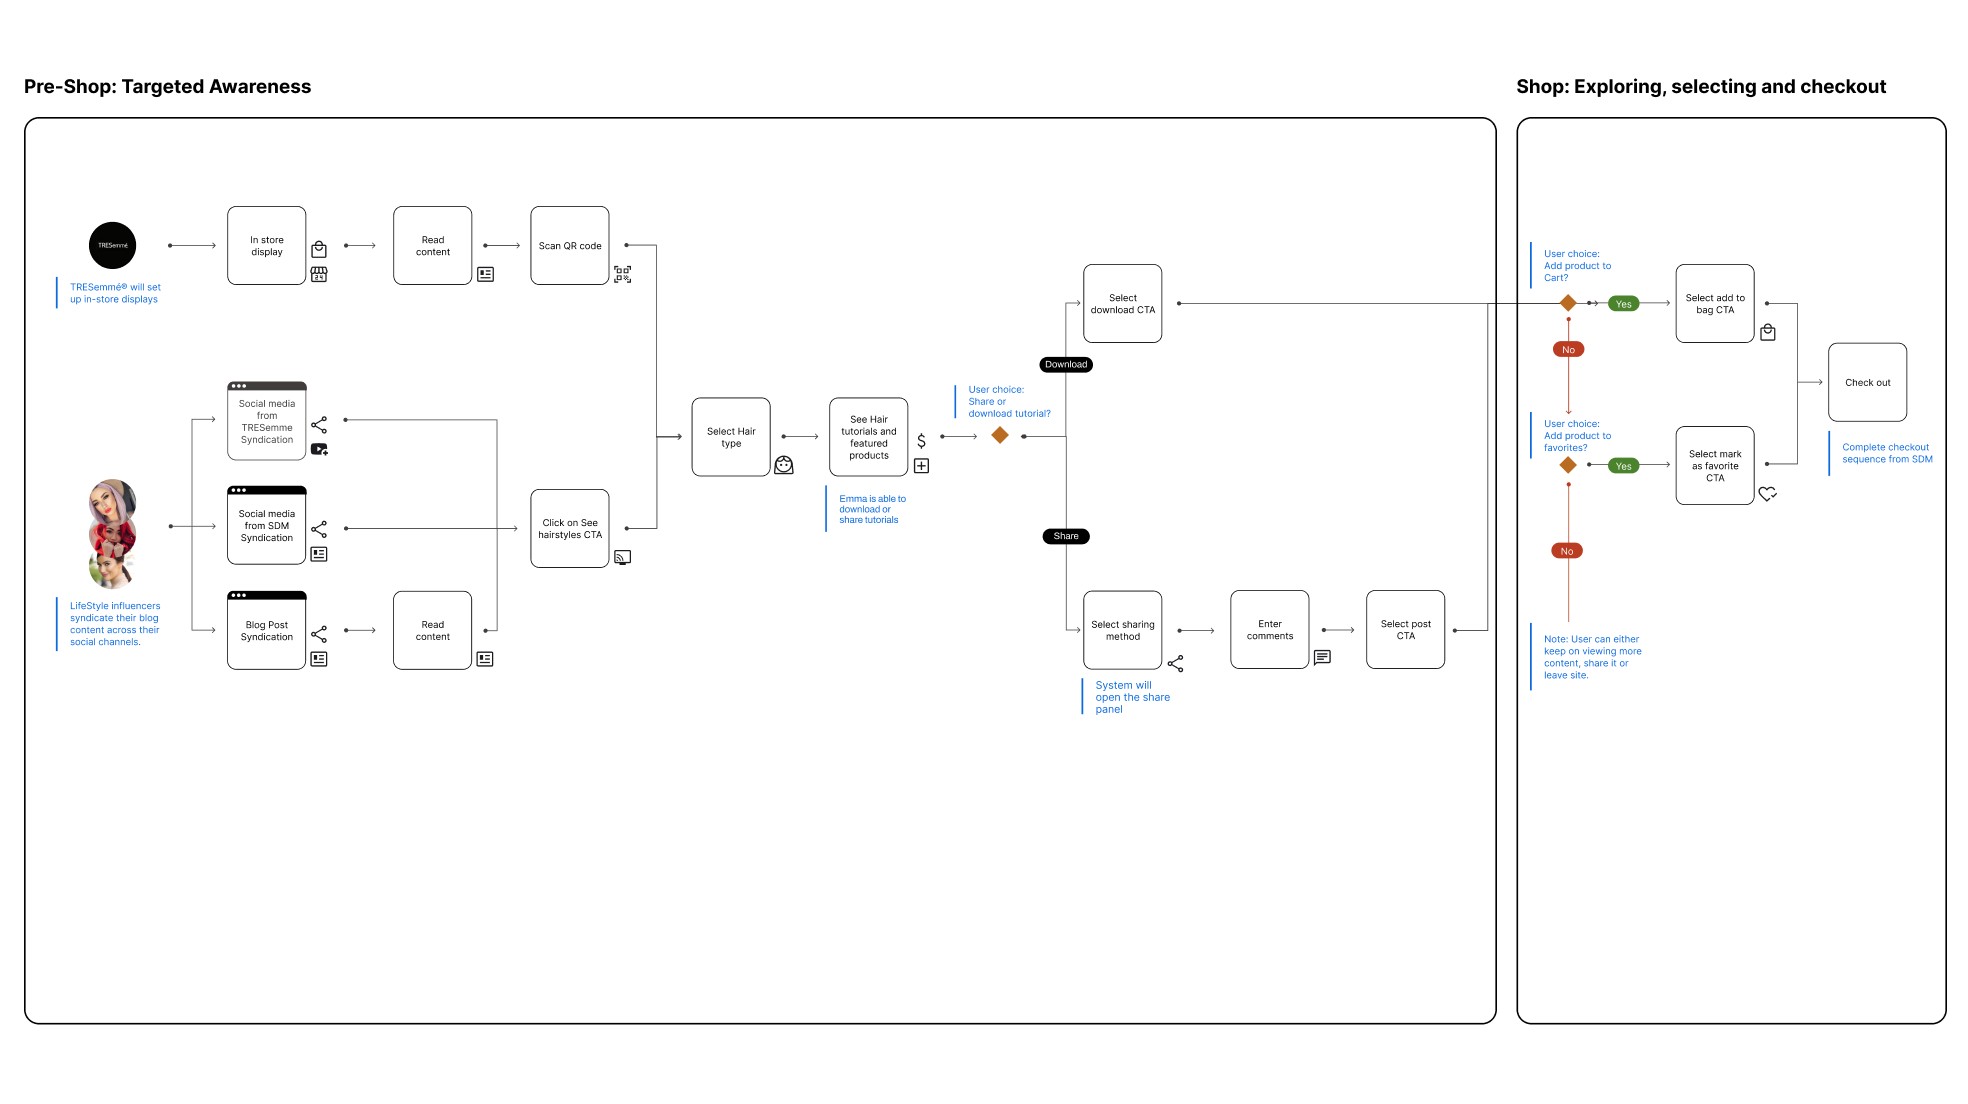Click the QR scan icon beside Scan QR code
The height and width of the screenshot is (1104, 1968).
tap(623, 274)
